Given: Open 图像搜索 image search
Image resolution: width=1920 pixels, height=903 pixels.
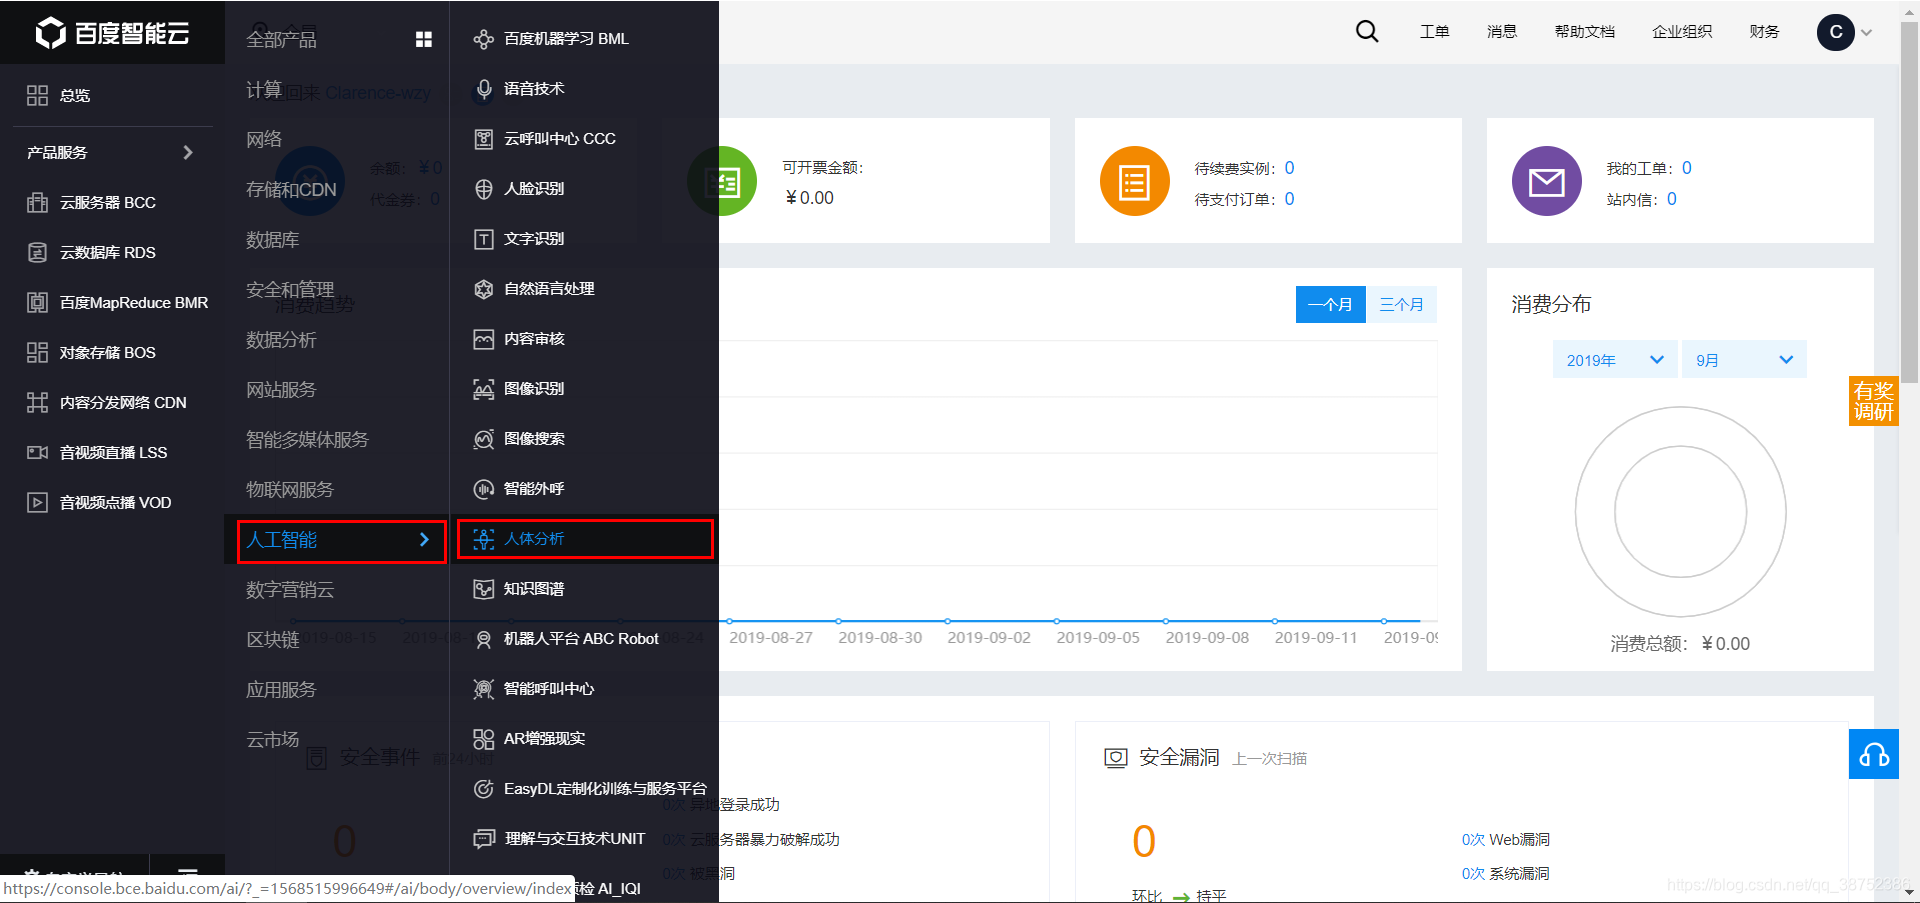Looking at the screenshot, I should (520, 439).
